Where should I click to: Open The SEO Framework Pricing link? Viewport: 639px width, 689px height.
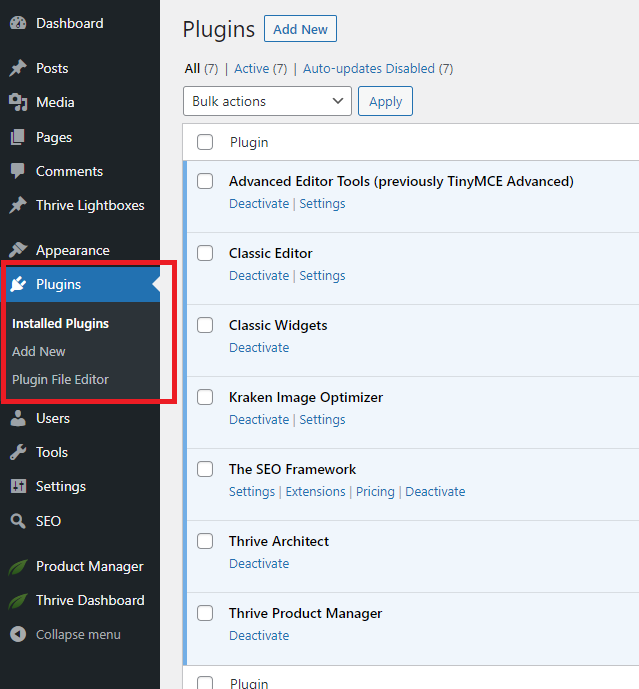click(375, 492)
